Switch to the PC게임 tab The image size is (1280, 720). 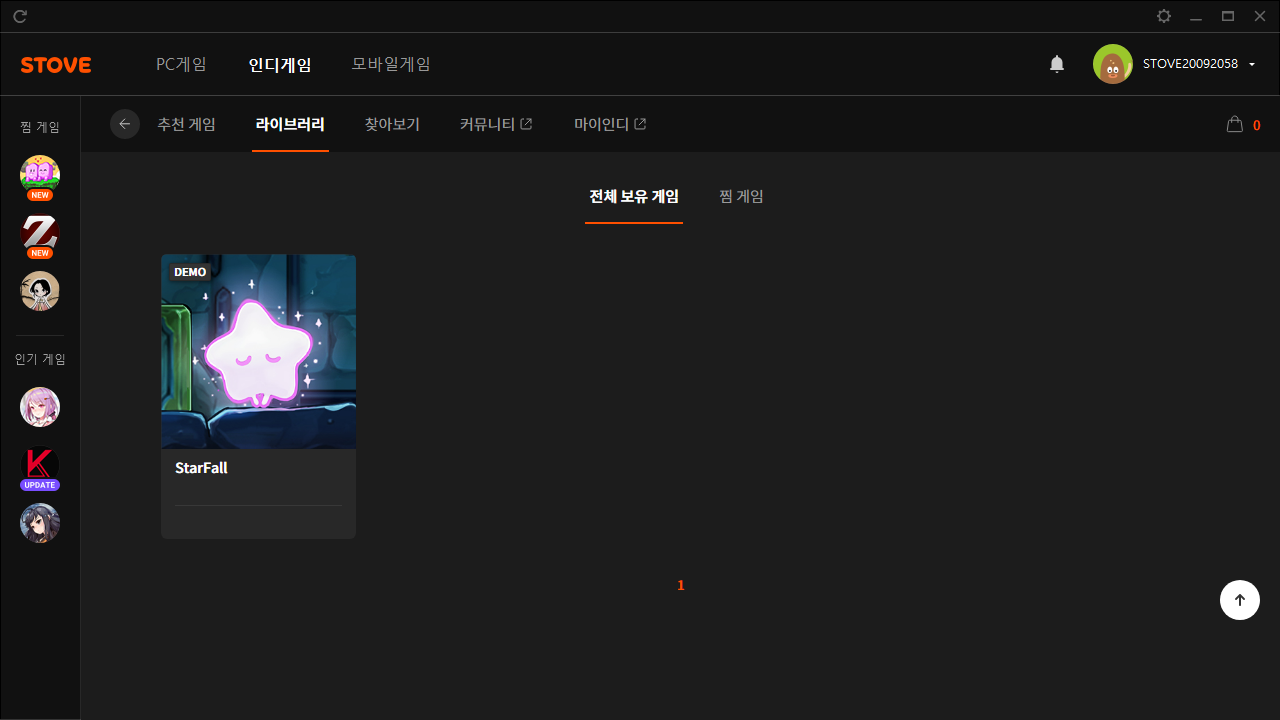coord(181,64)
